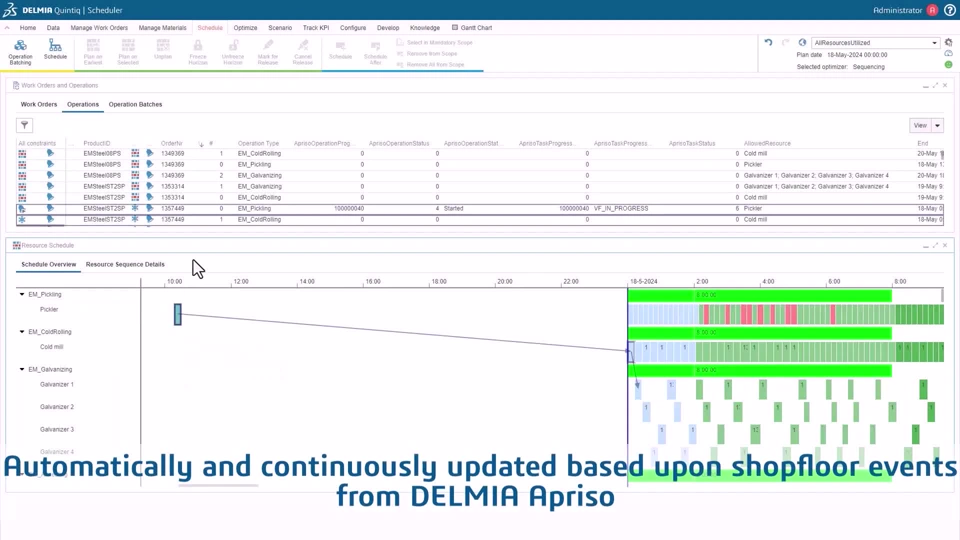This screenshot has width=960, height=540.
Task: Click the Started status cell
Action: pyautogui.click(x=454, y=209)
